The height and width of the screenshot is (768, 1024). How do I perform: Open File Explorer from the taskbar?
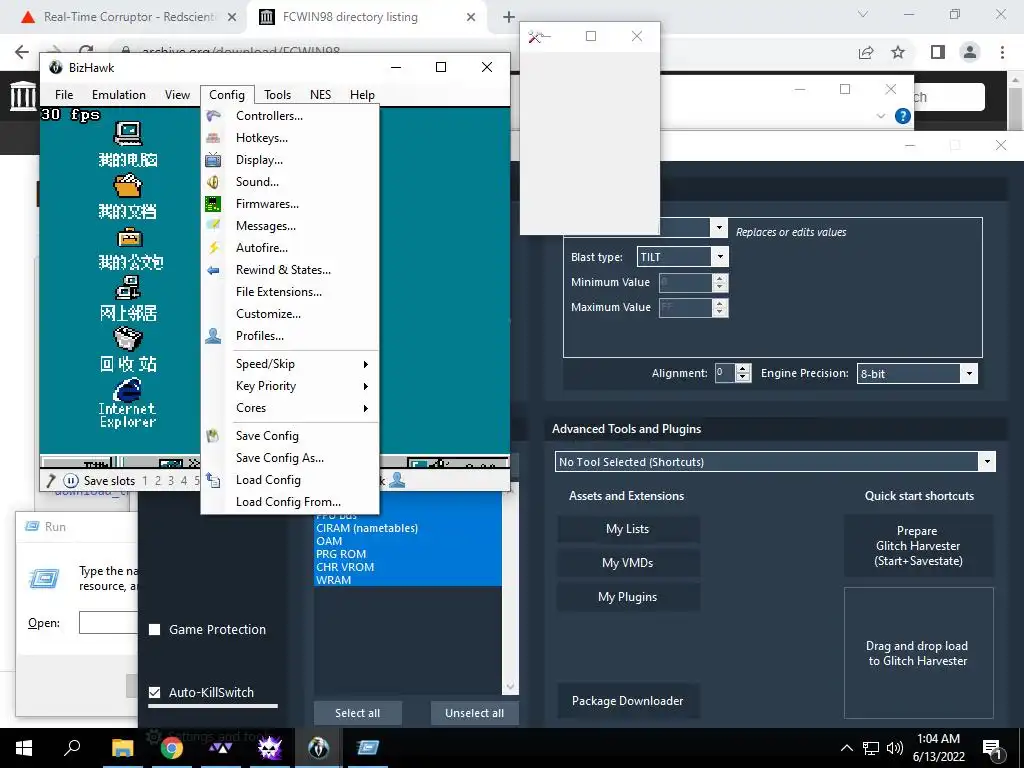(x=122, y=748)
